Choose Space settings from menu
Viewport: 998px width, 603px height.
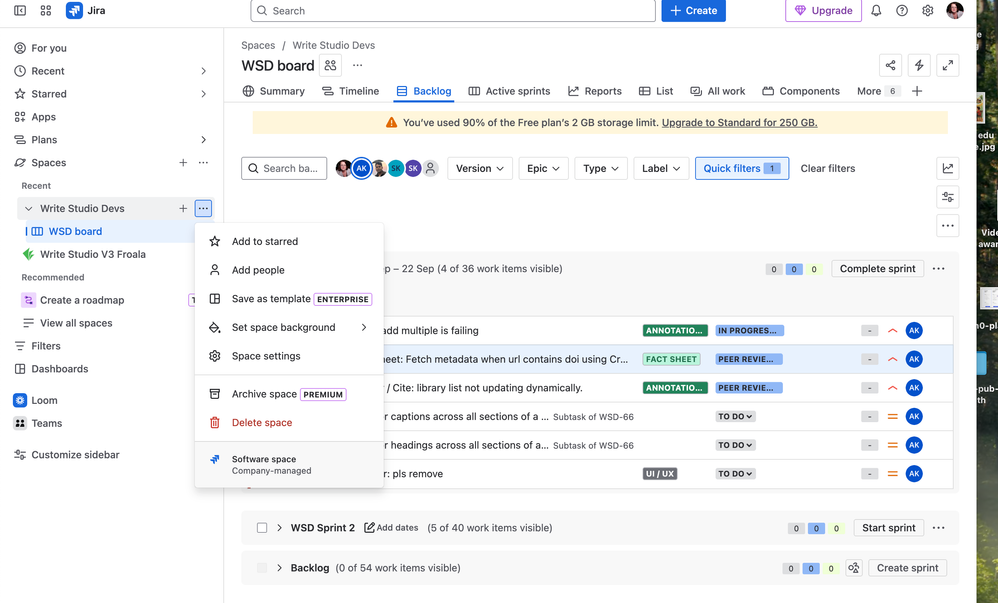pyautogui.click(x=289, y=356)
